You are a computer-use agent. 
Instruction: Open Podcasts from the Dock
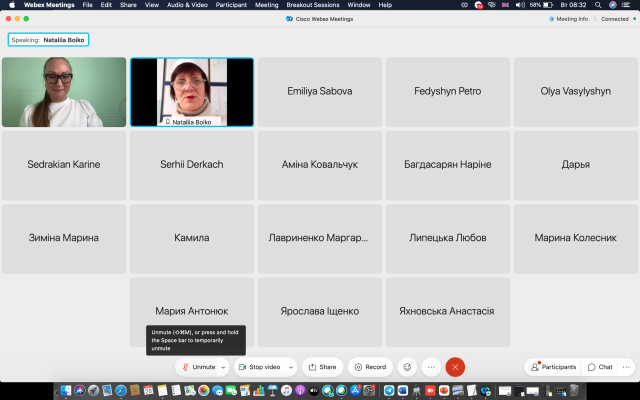tap(300, 391)
